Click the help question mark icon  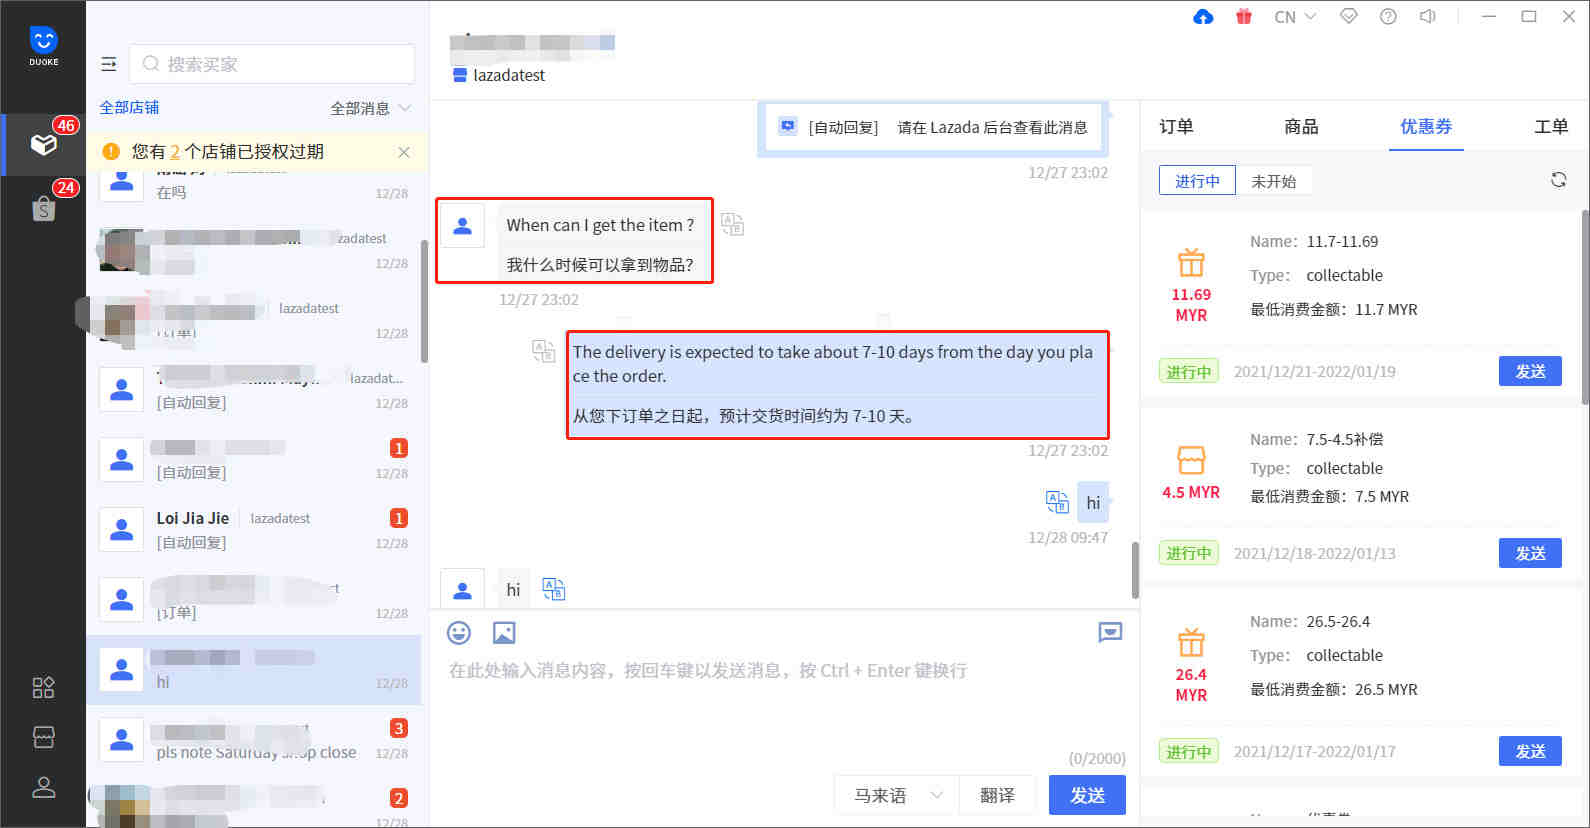click(1388, 17)
